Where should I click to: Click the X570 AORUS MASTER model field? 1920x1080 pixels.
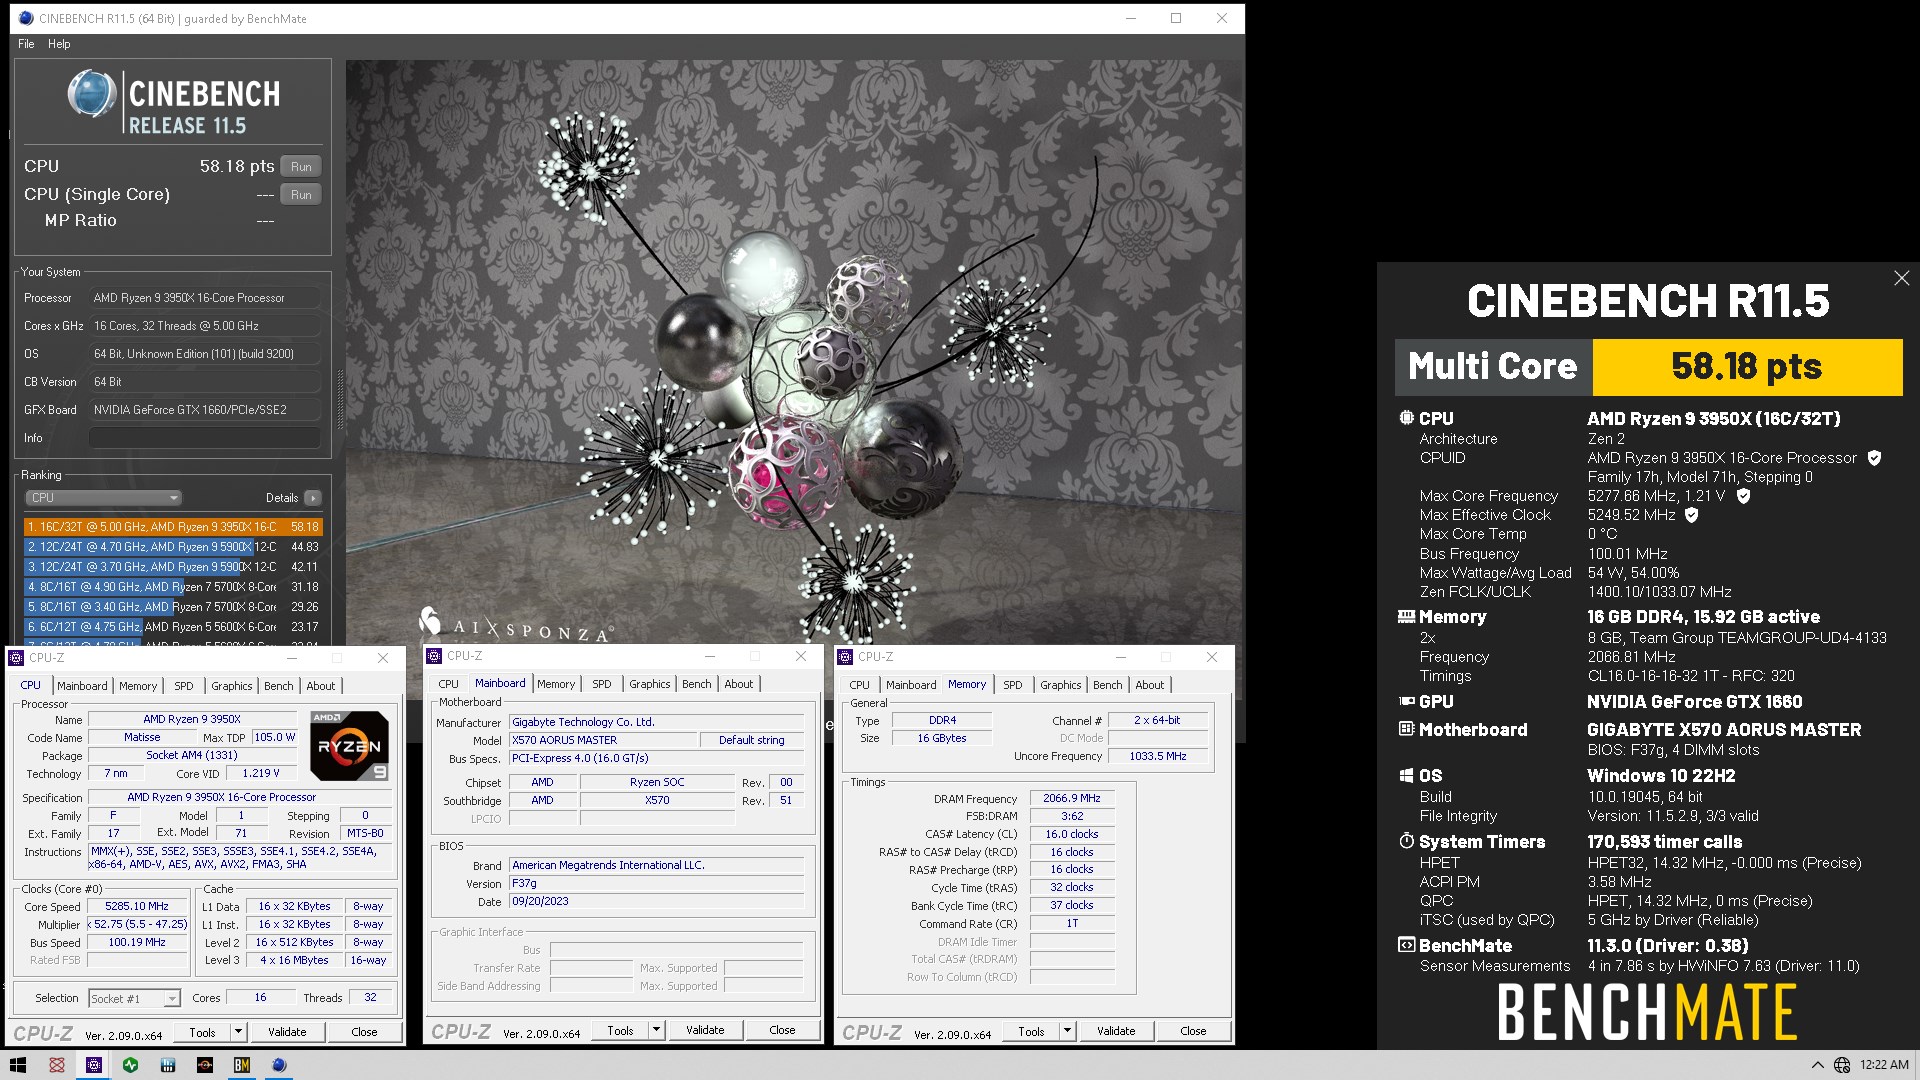pyautogui.click(x=603, y=740)
